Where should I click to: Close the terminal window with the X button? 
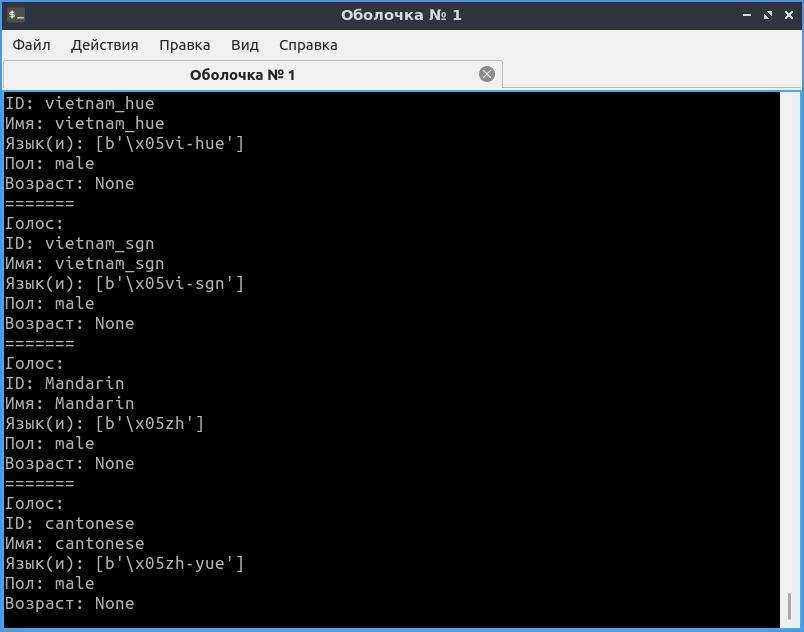point(788,15)
